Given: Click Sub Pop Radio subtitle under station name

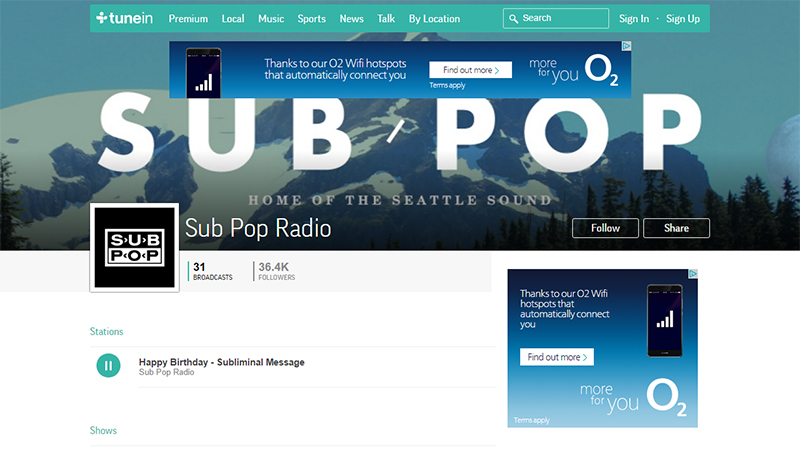Looking at the screenshot, I should [x=166, y=372].
